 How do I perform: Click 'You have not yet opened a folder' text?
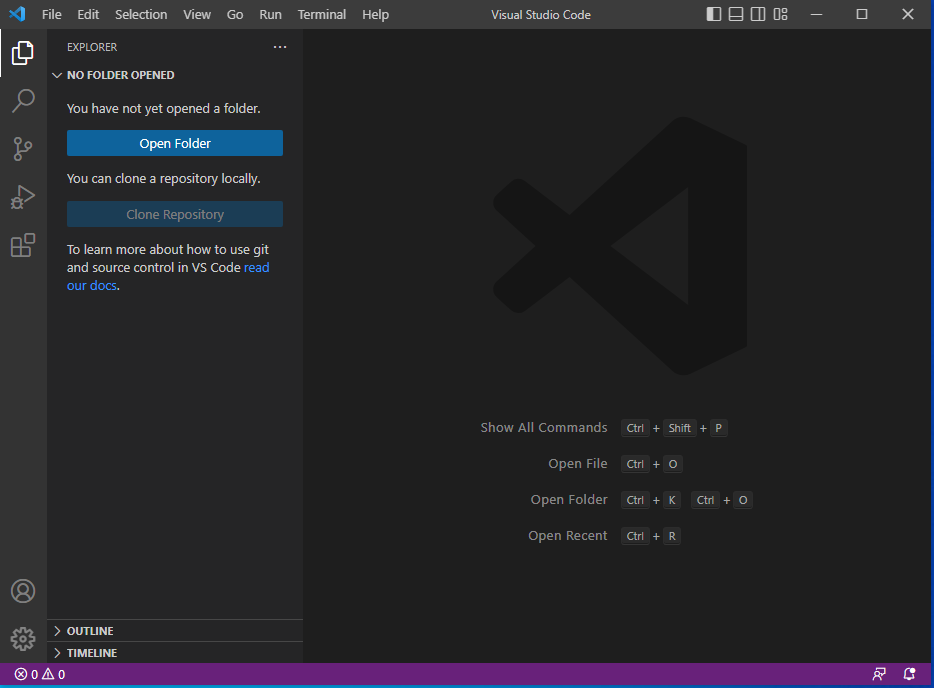pos(163,108)
